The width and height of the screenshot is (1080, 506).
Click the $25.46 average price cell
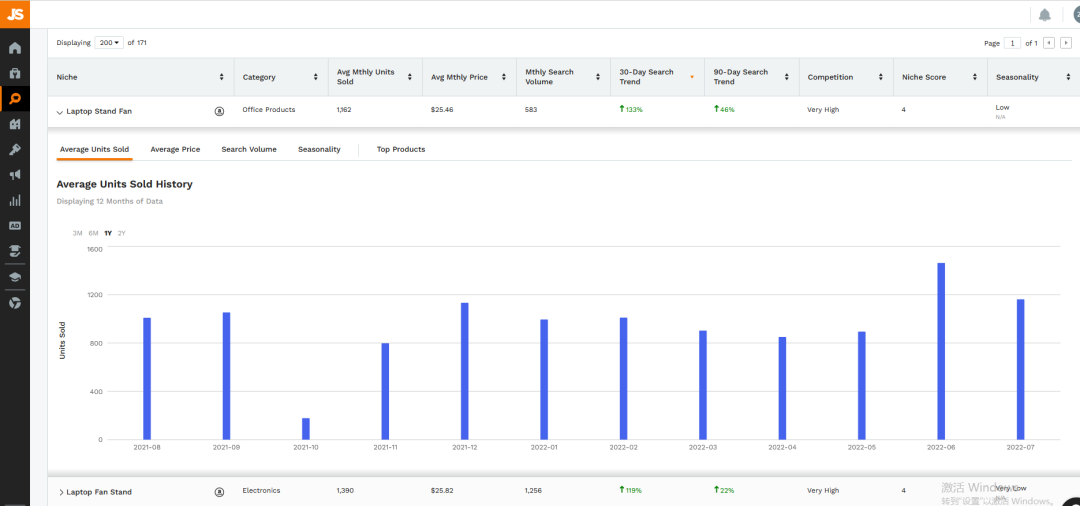coord(442,109)
